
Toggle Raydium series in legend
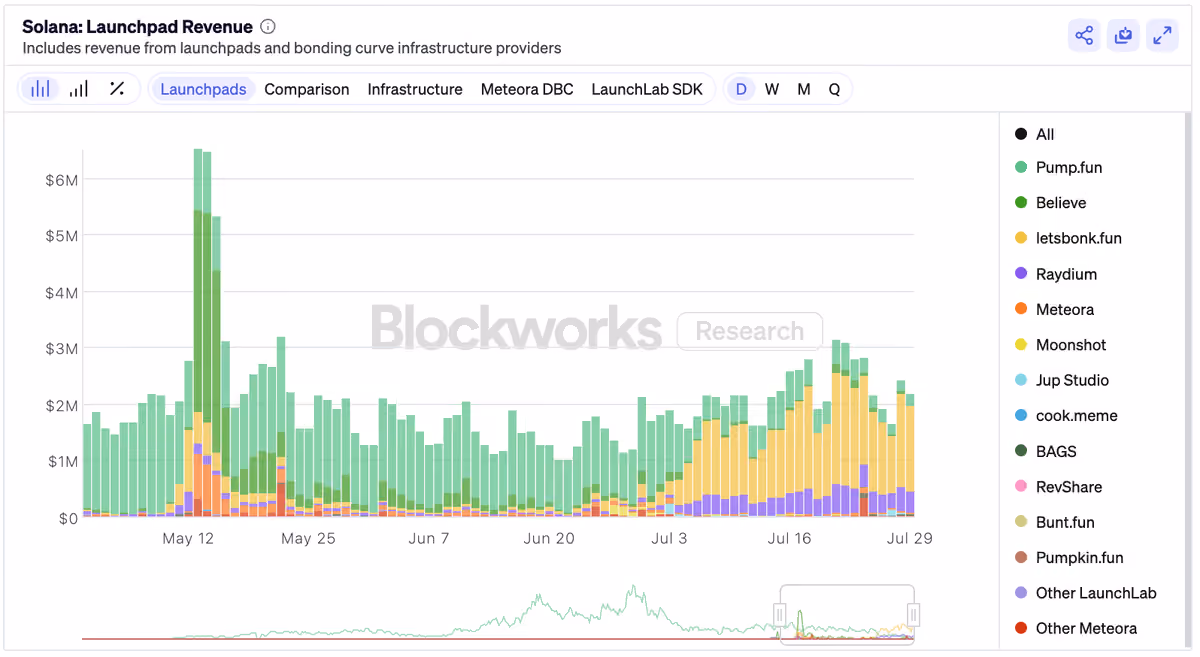(x=1056, y=274)
